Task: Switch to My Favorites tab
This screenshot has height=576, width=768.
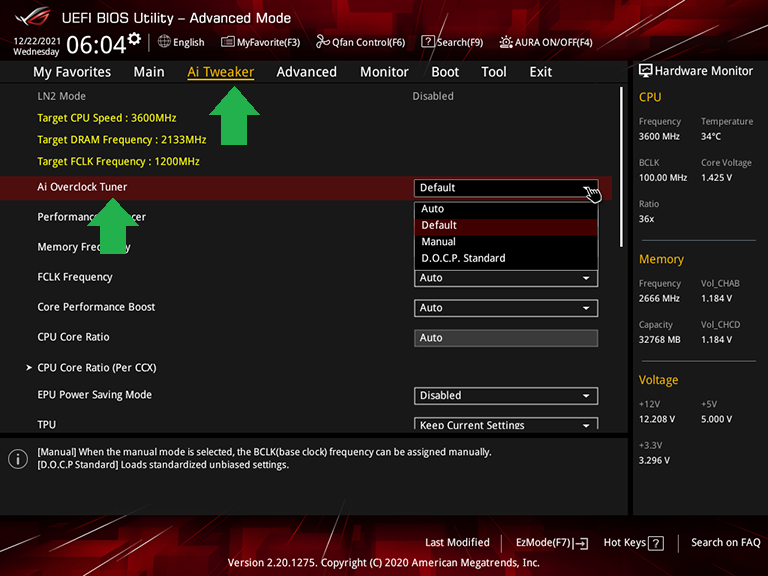Action: point(72,72)
